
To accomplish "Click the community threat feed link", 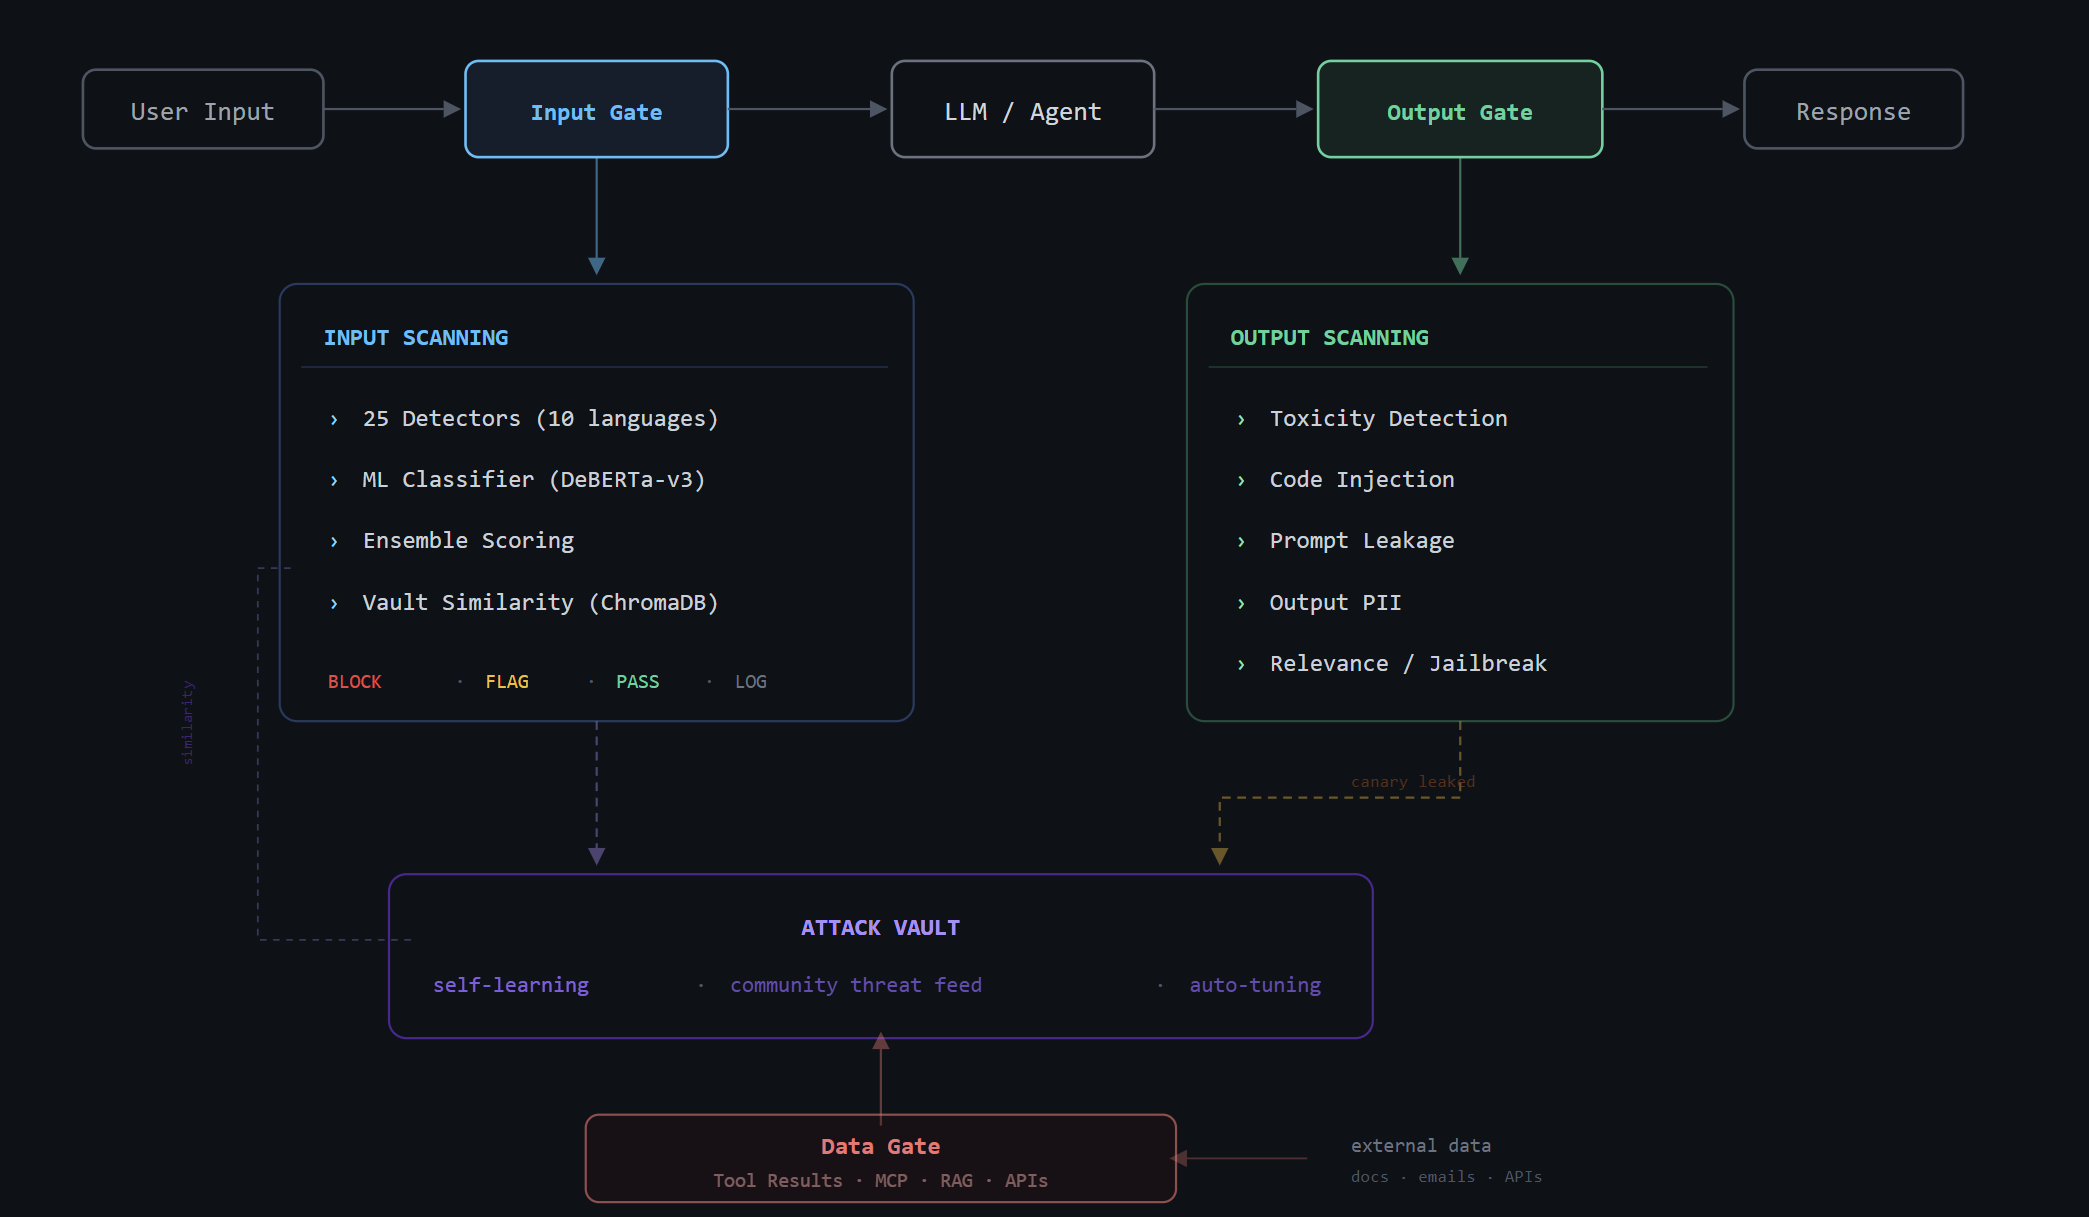I will (x=855, y=985).
